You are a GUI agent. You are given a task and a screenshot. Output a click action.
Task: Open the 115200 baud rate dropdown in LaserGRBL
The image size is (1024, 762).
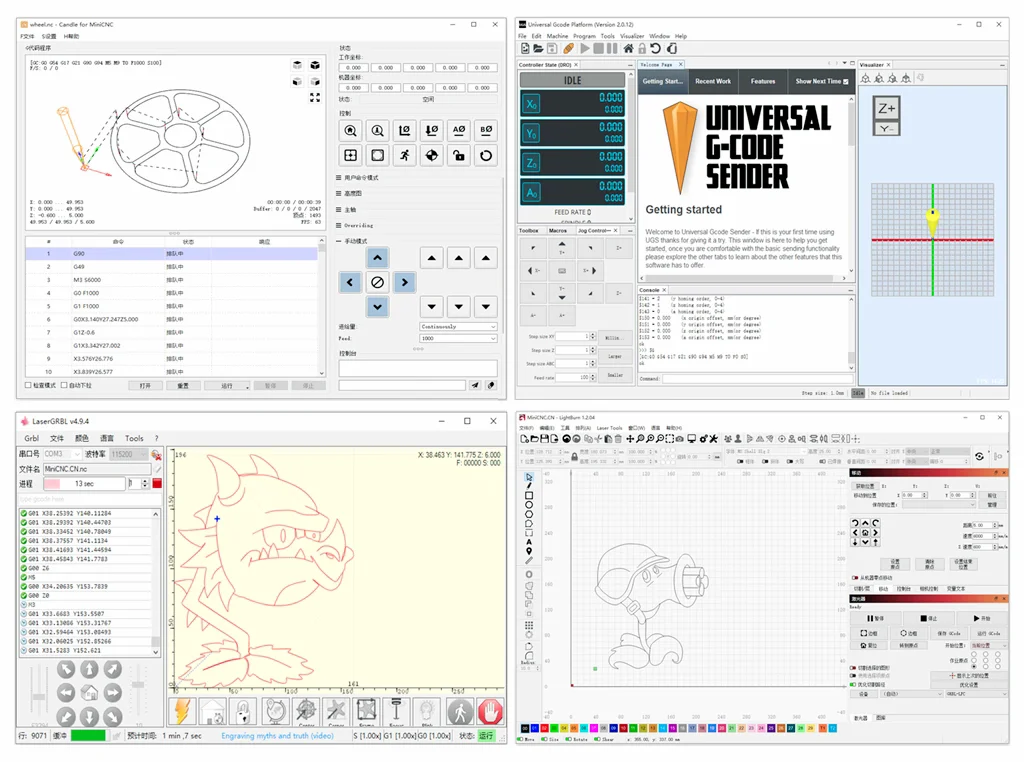tap(129, 454)
